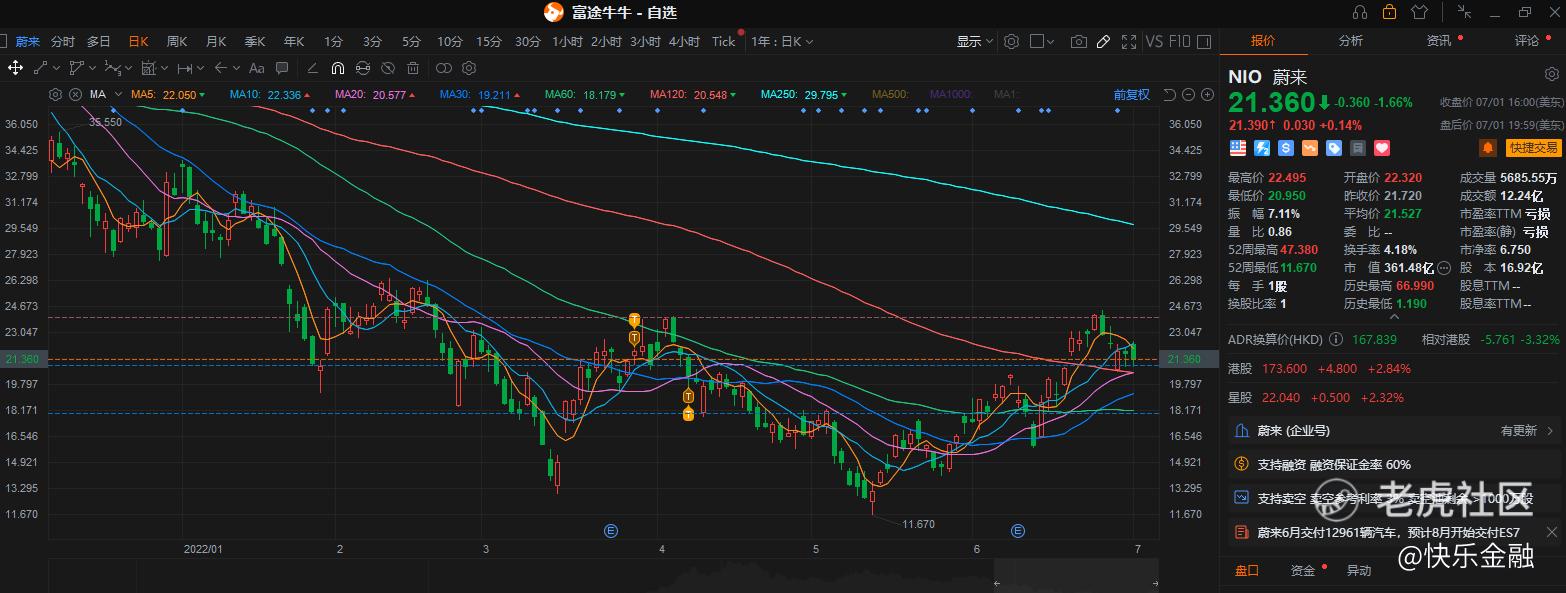Open the wave tool options arrow
The image size is (1566, 593).
pos(128,68)
